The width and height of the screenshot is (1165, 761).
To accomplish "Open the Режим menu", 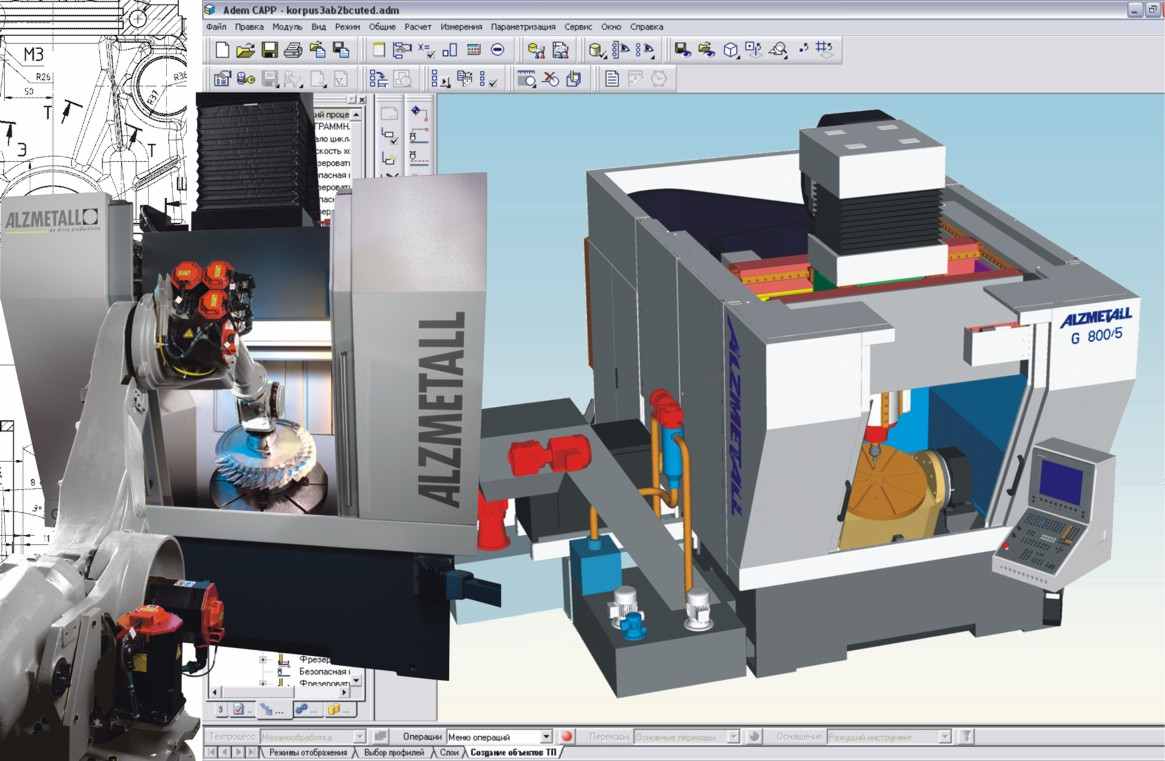I will pyautogui.click(x=347, y=27).
